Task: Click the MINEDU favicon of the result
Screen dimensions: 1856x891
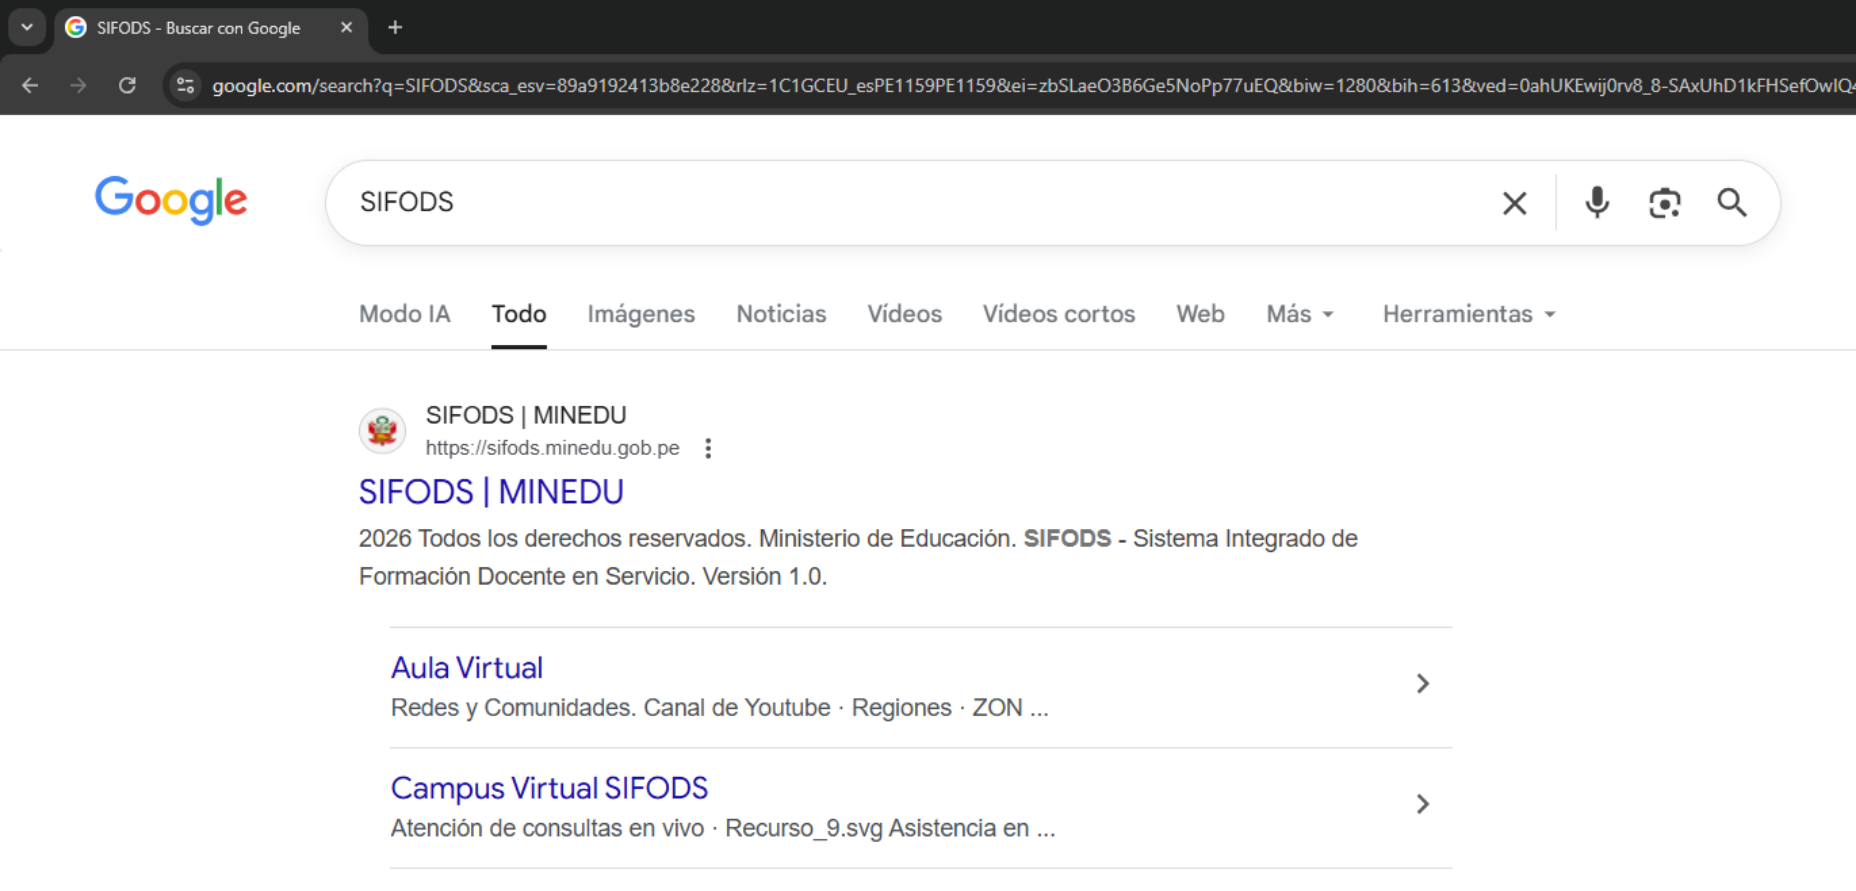Action: [382, 431]
